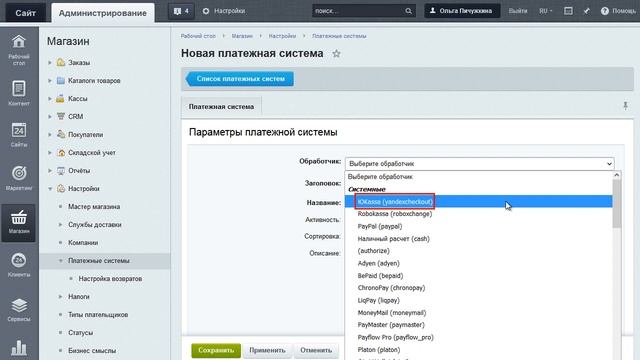Switch to the Администрирование tab
Image resolution: width=640 pixels, height=360 pixels.
pyautogui.click(x=102, y=13)
